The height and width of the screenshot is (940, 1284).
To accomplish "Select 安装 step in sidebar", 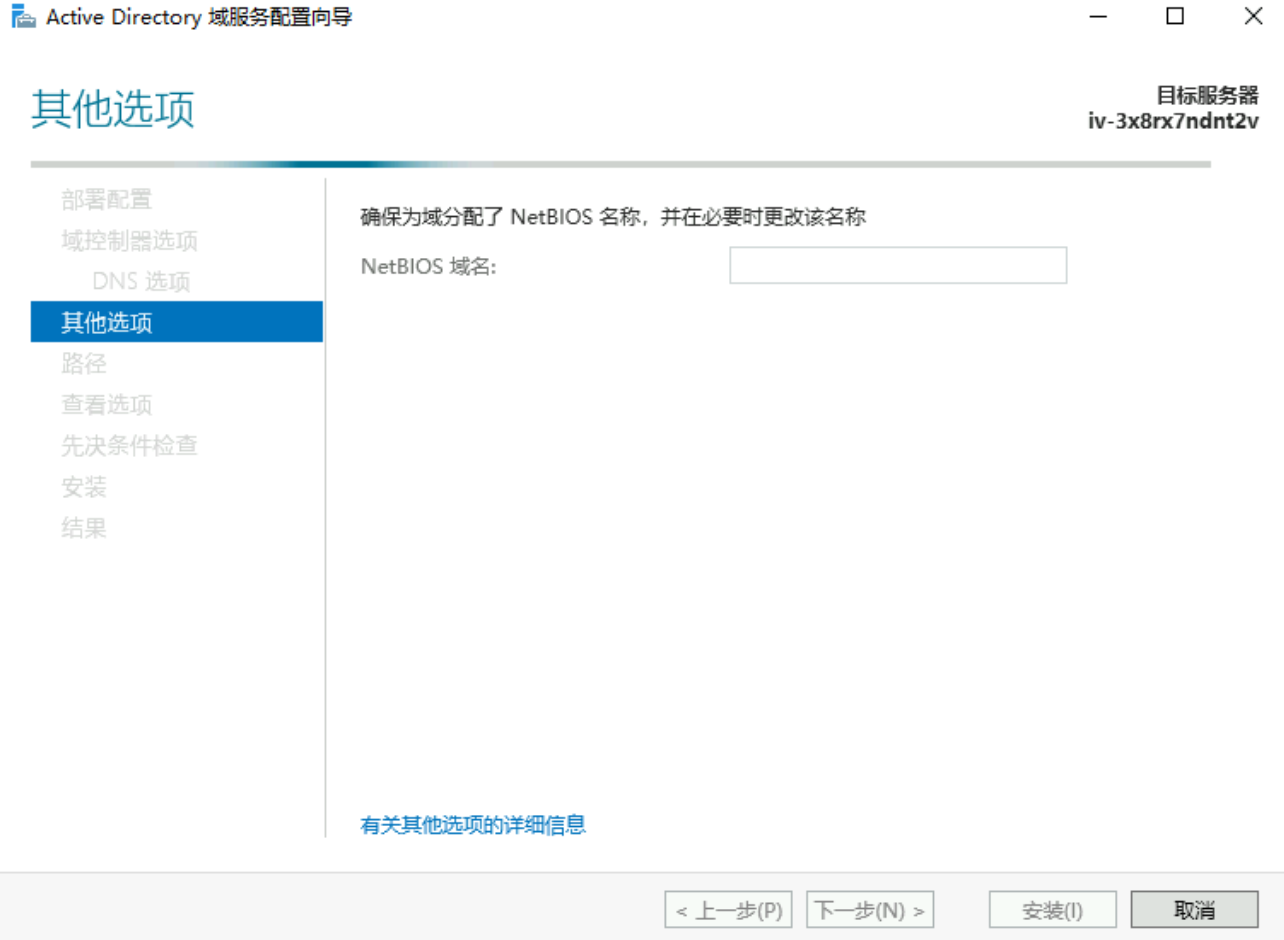I will (84, 487).
